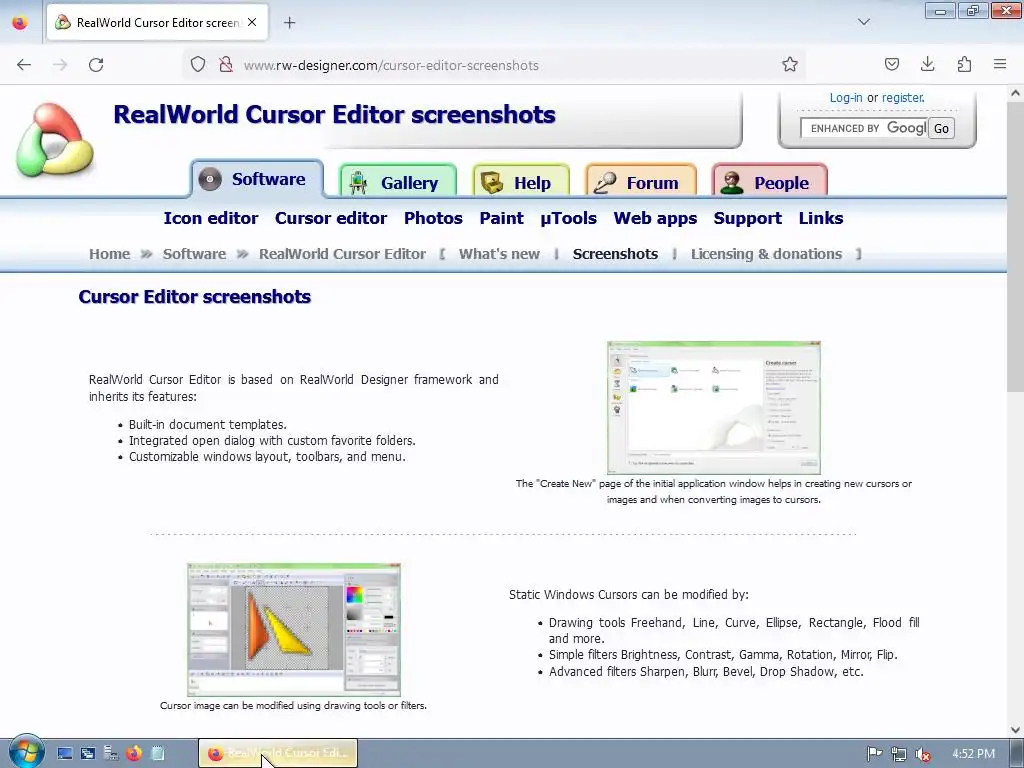Open the Photos menu item

pos(433,218)
